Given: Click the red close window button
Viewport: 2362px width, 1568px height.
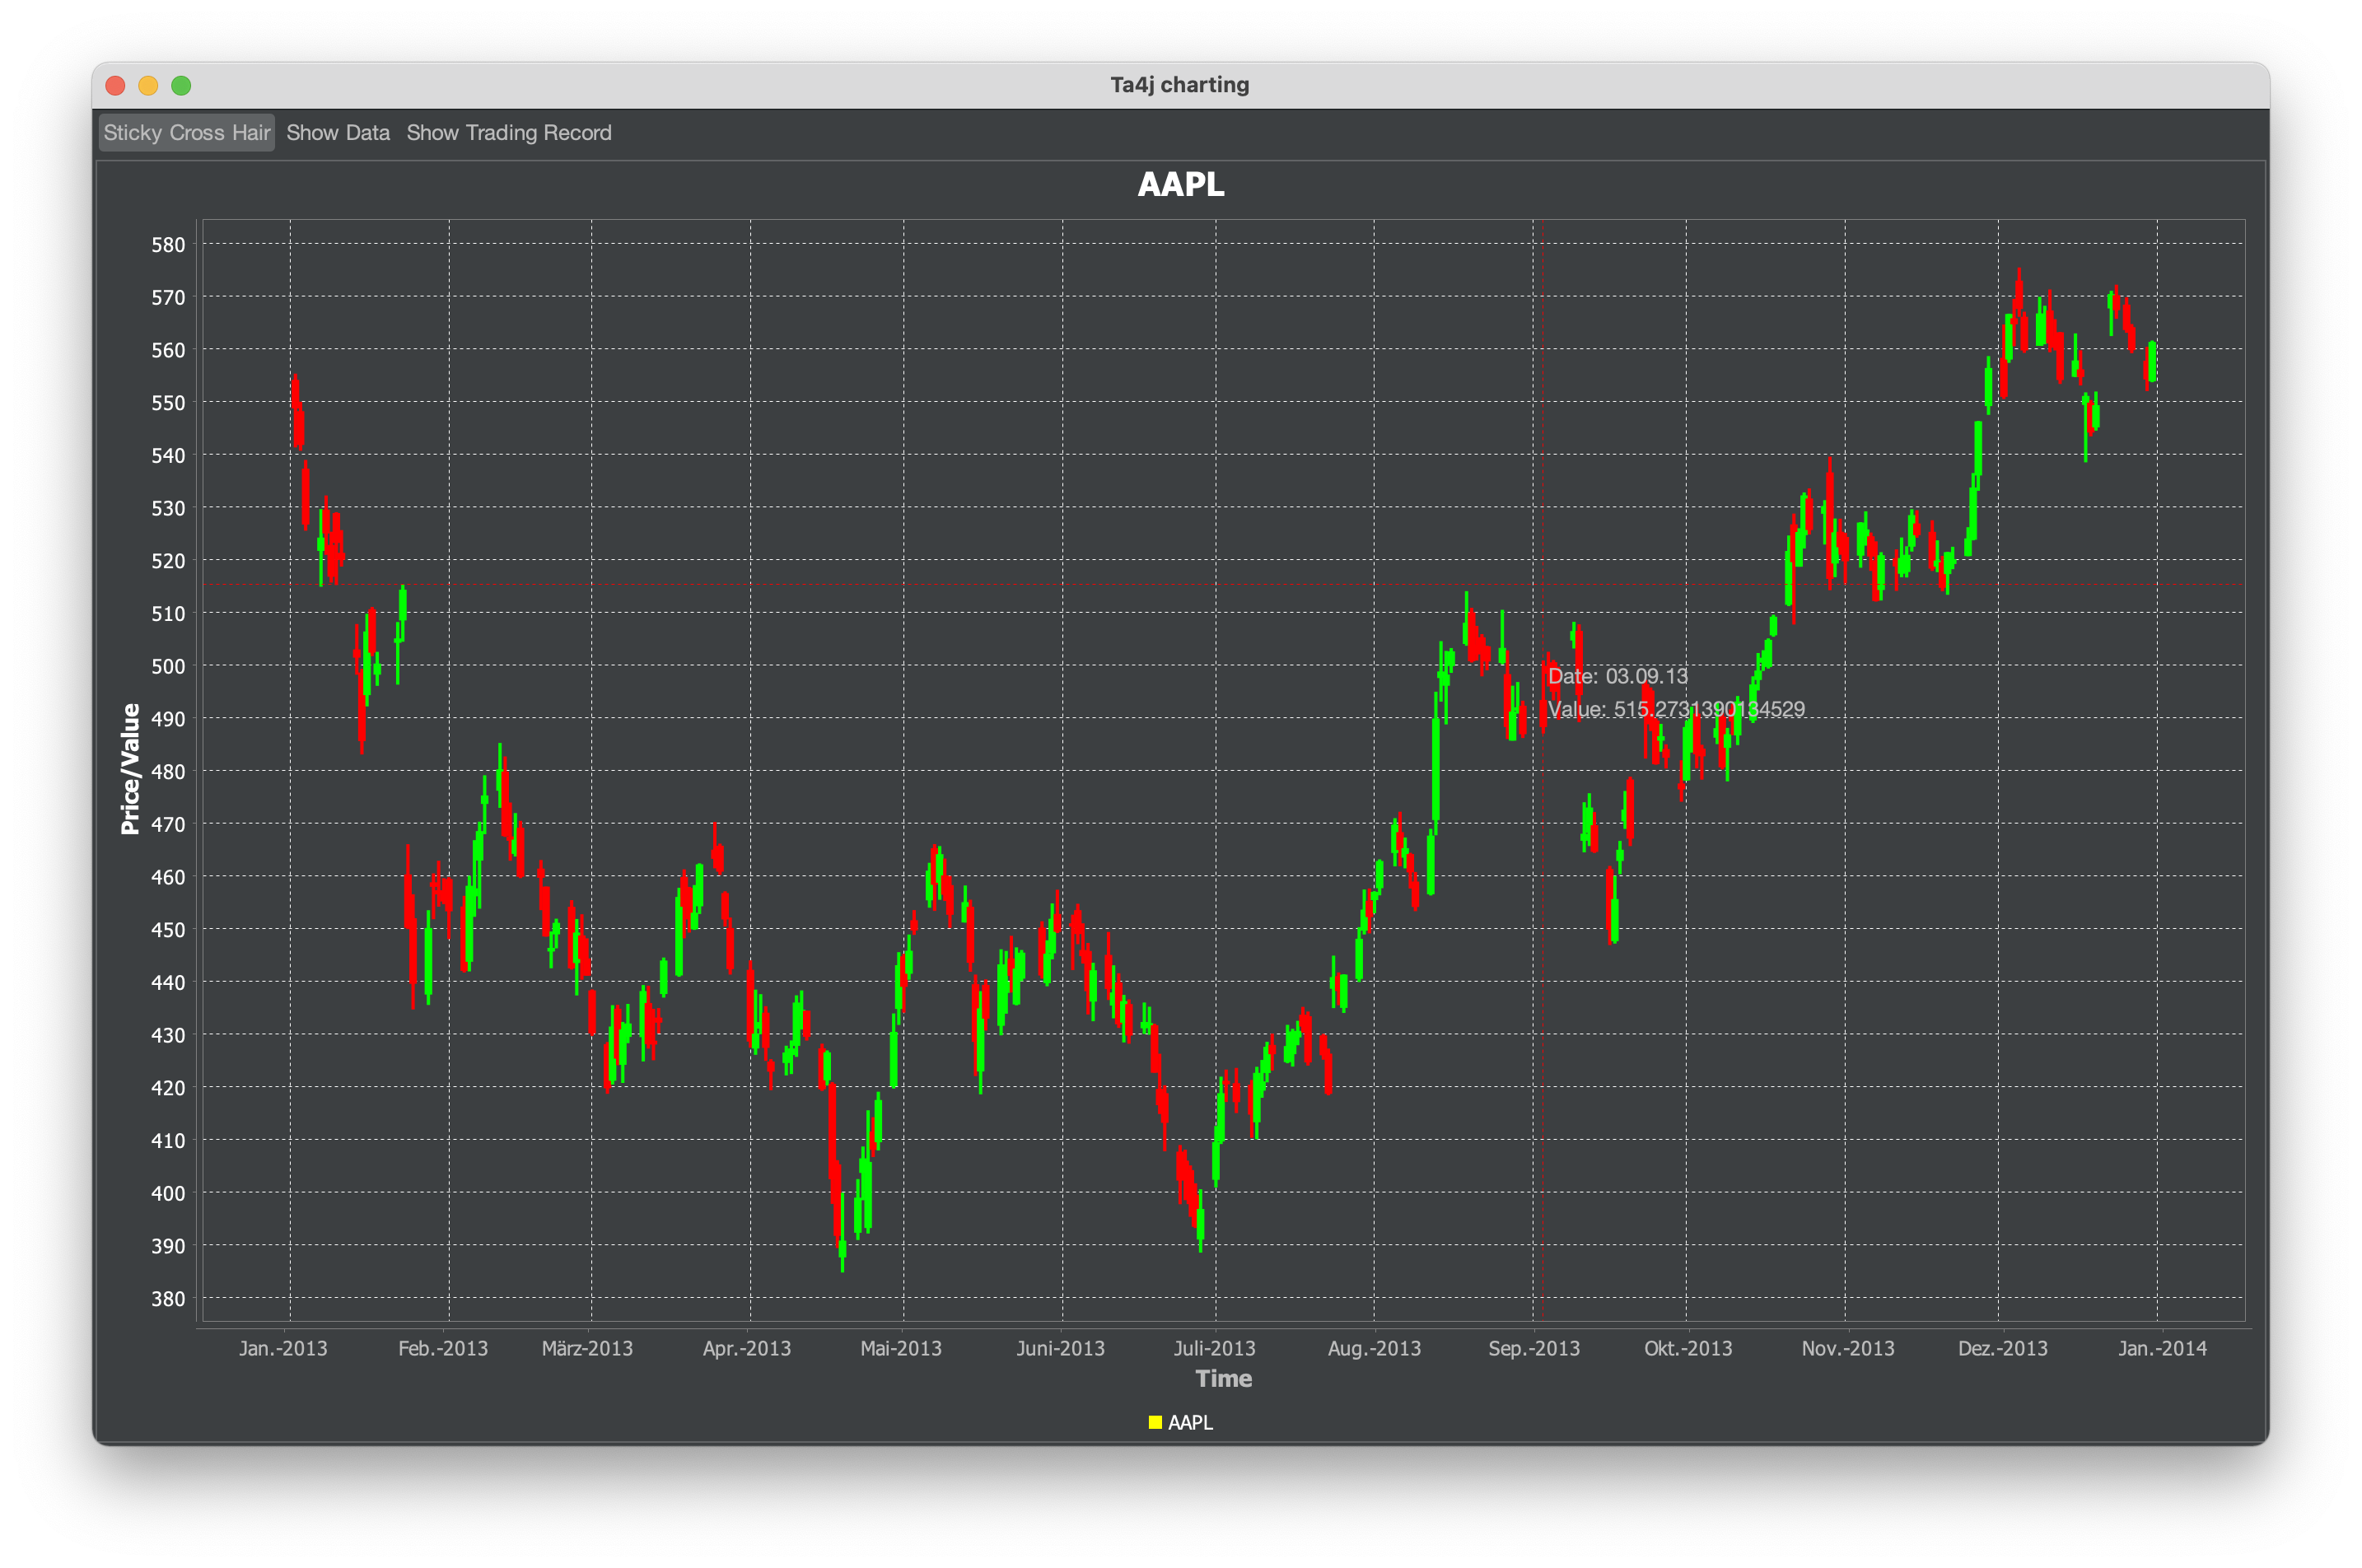Looking at the screenshot, I should click(x=116, y=86).
